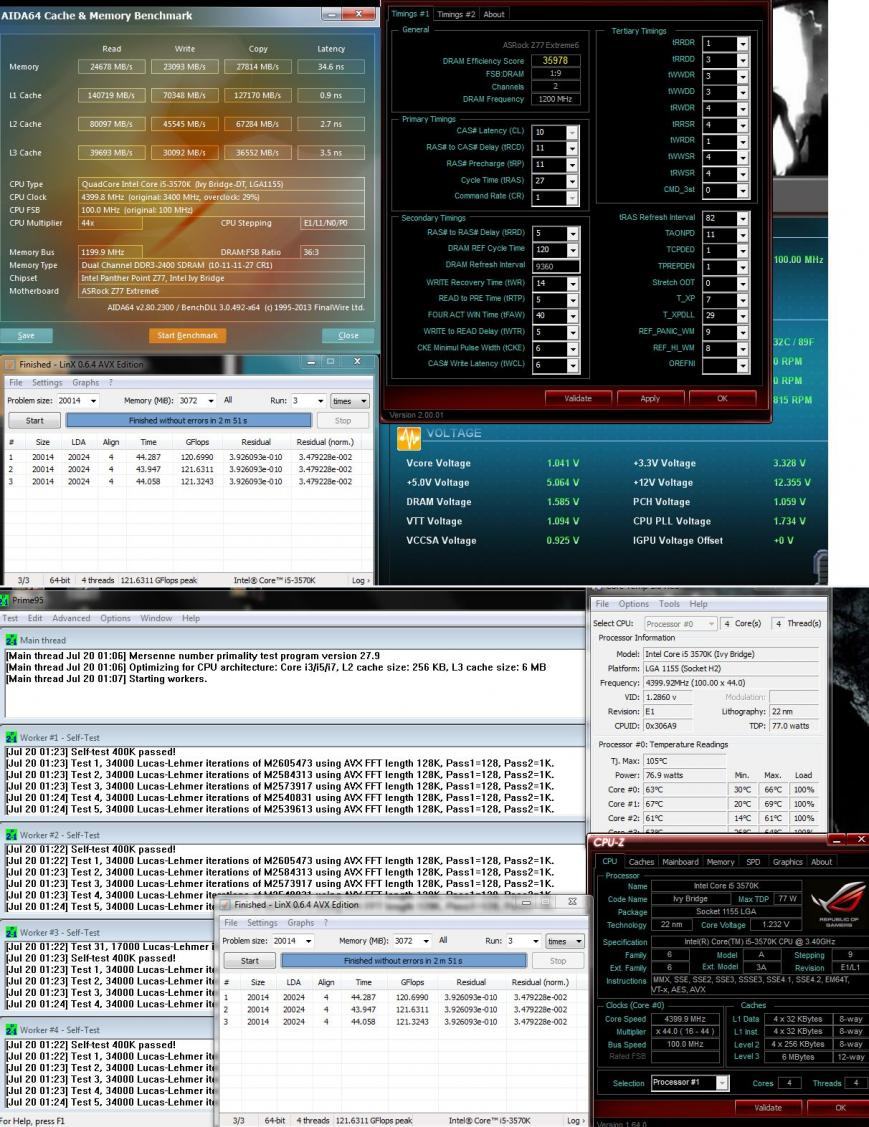Click the Frequency value 4399.92MHz in Core Temp
Image resolution: width=869 pixels, height=1127 pixels.
731,683
